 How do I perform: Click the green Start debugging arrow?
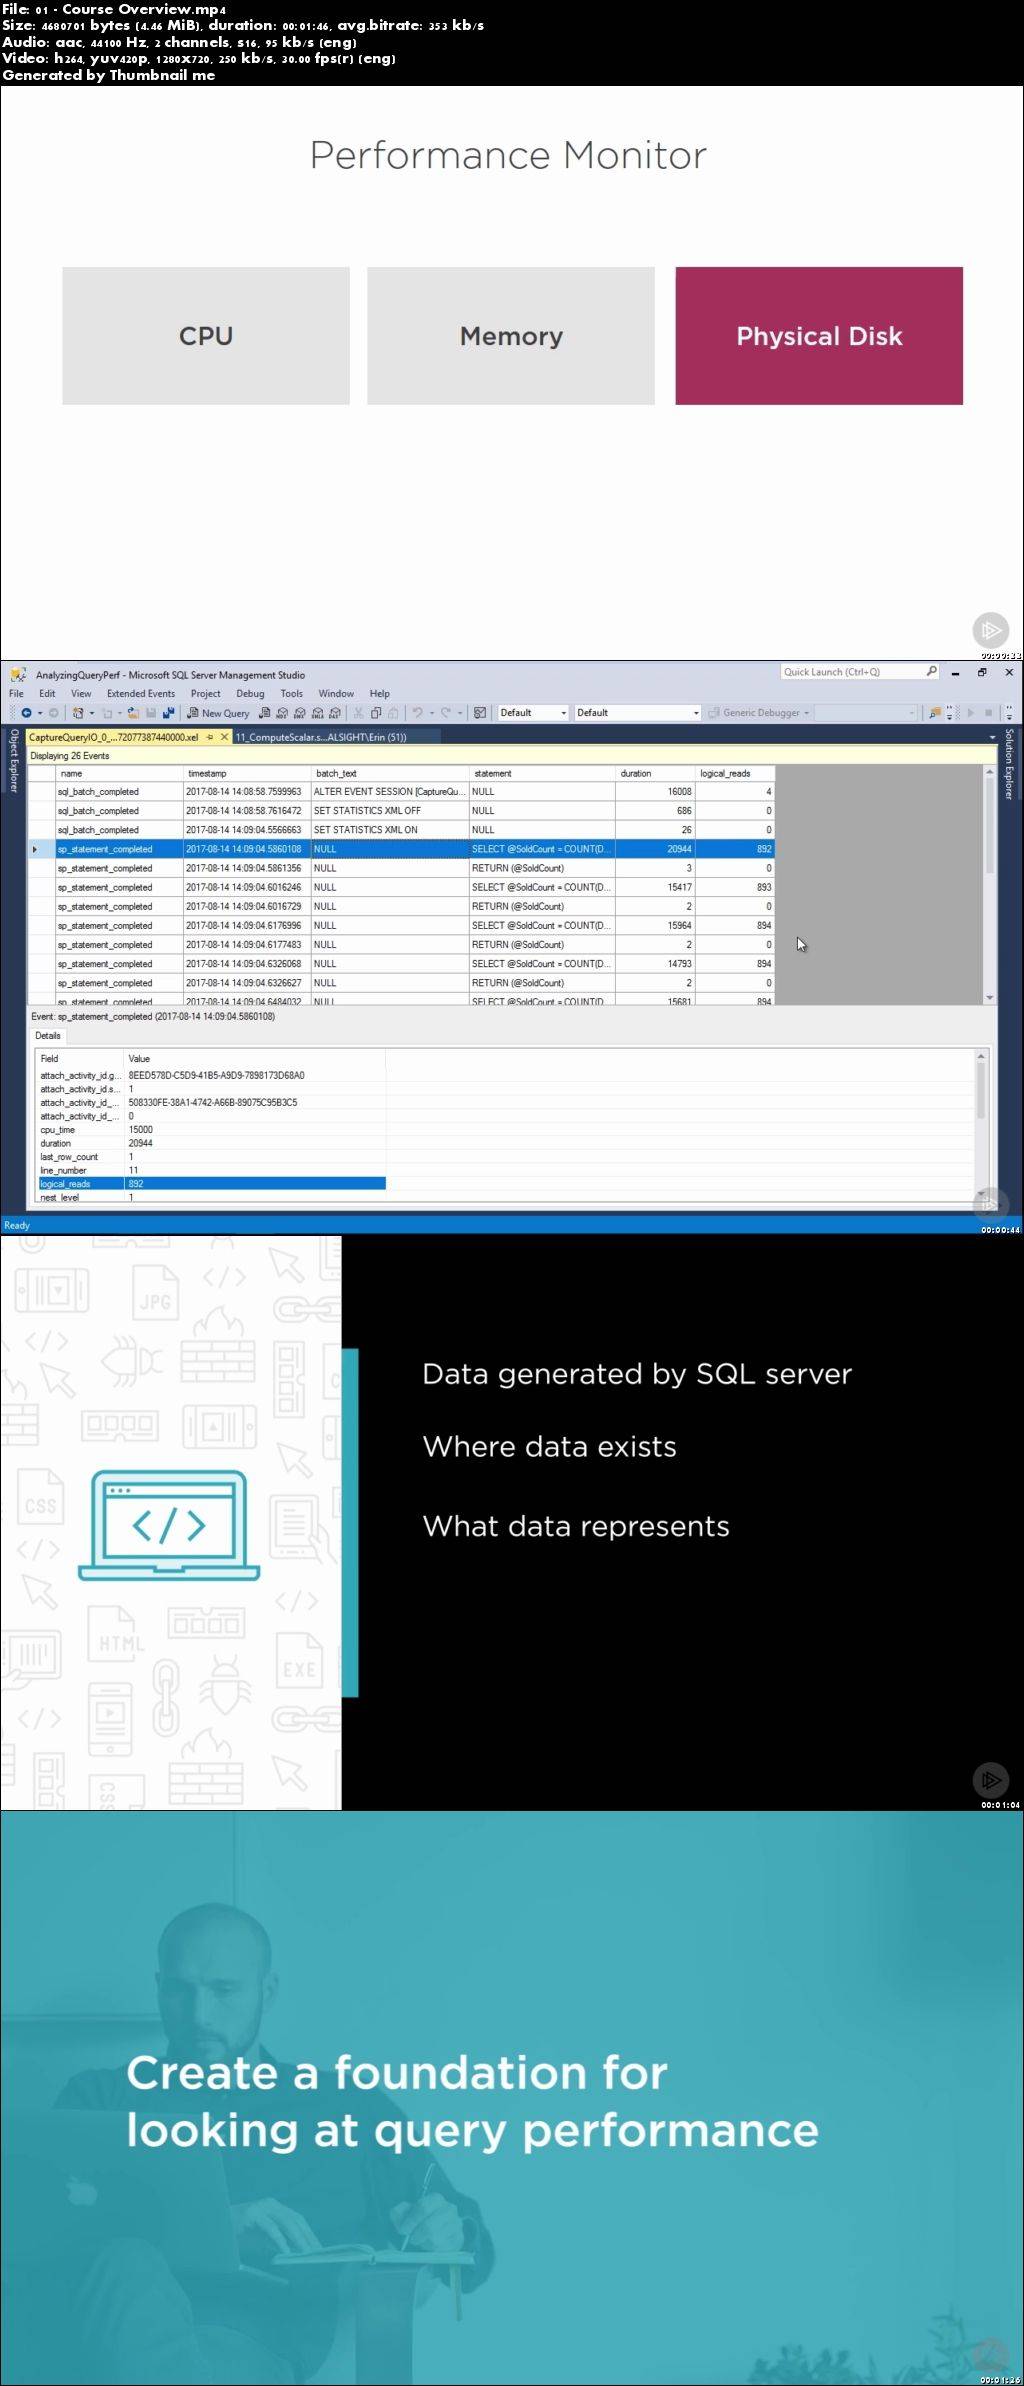(970, 713)
